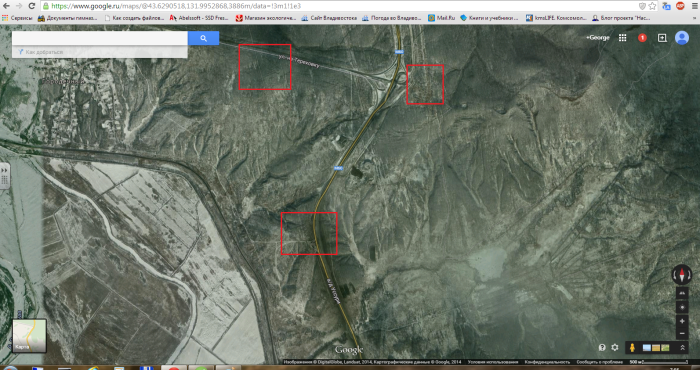The image size is (700, 370).
Task: Expand the imagery bar with double chevron
Action: tap(683, 347)
